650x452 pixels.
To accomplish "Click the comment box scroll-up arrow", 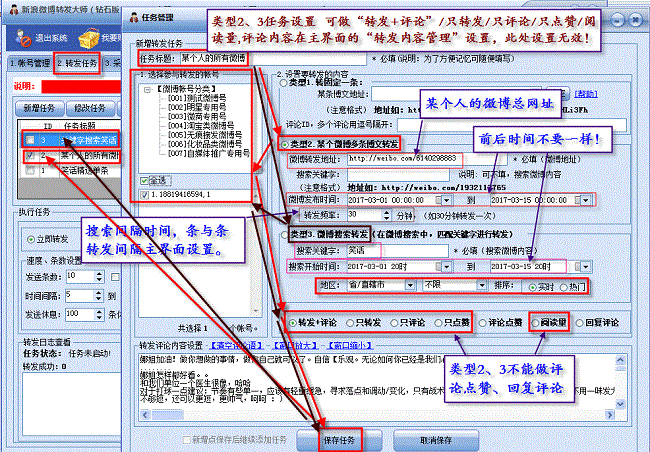I will [x=620, y=360].
